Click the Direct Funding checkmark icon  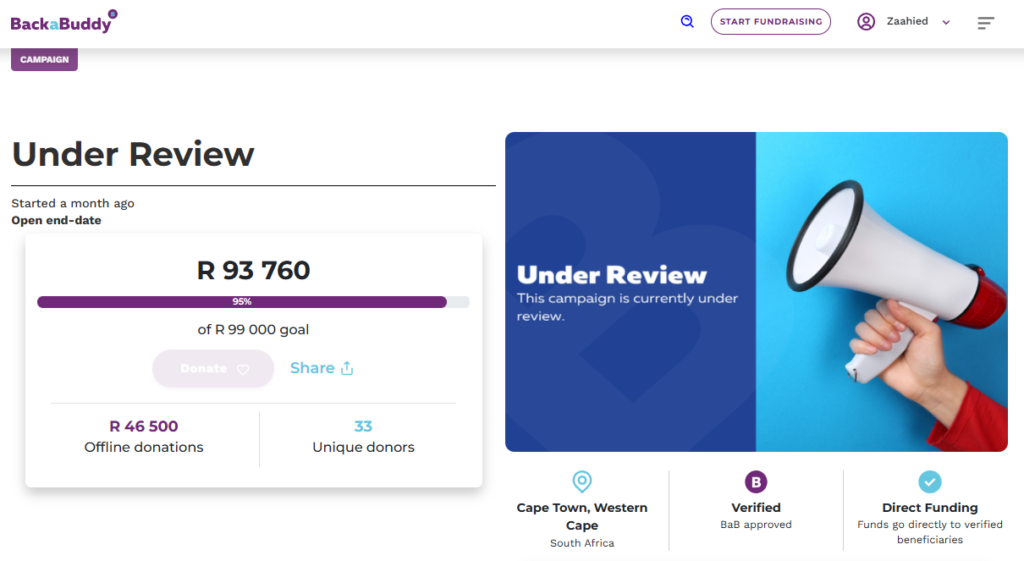pos(930,482)
